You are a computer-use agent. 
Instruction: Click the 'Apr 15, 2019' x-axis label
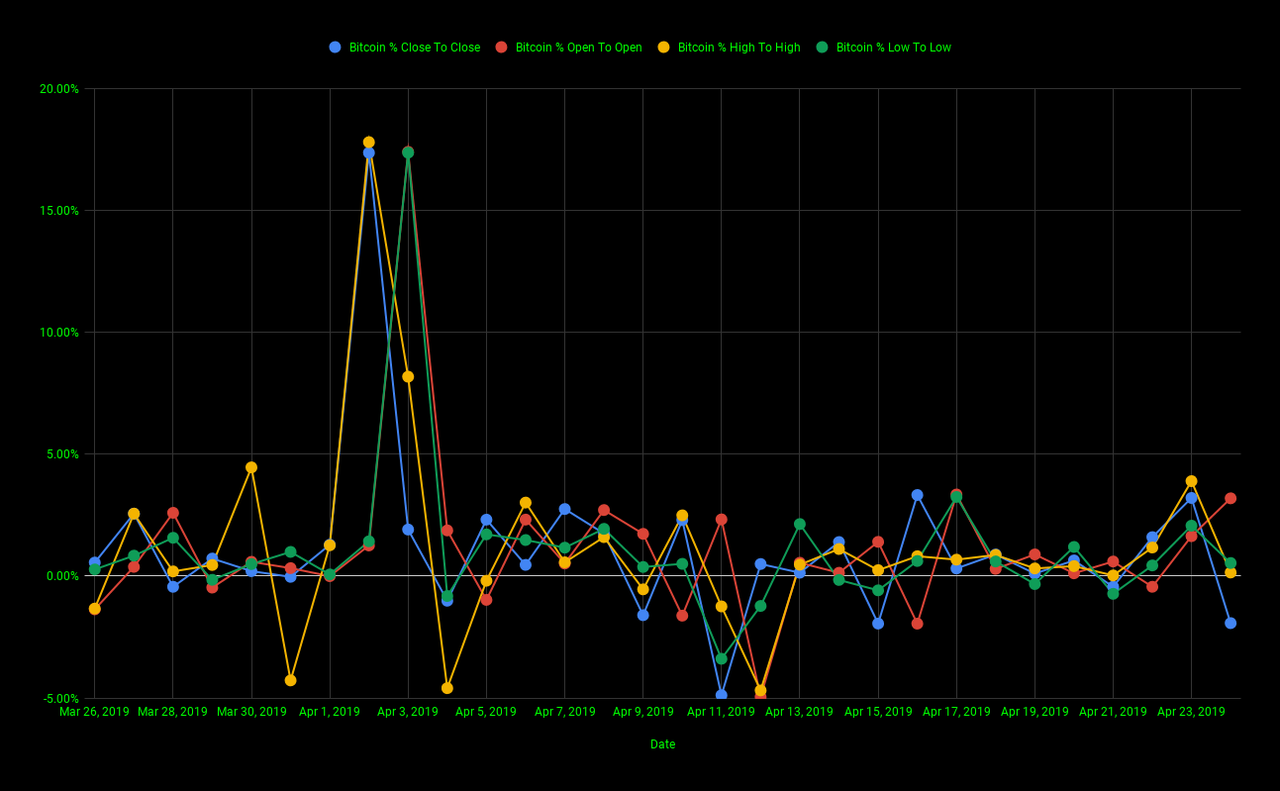(x=878, y=712)
